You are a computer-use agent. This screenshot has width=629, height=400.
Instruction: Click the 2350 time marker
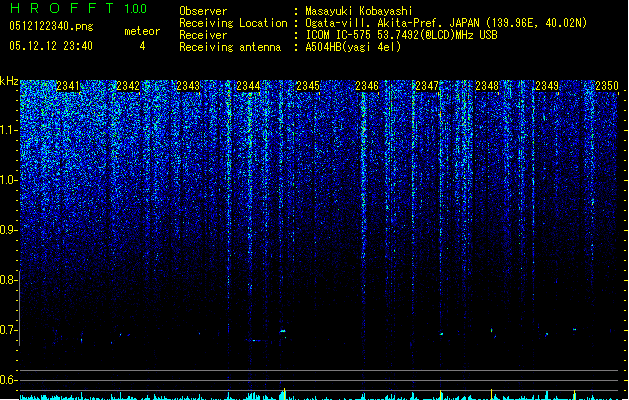pyautogui.click(x=607, y=86)
